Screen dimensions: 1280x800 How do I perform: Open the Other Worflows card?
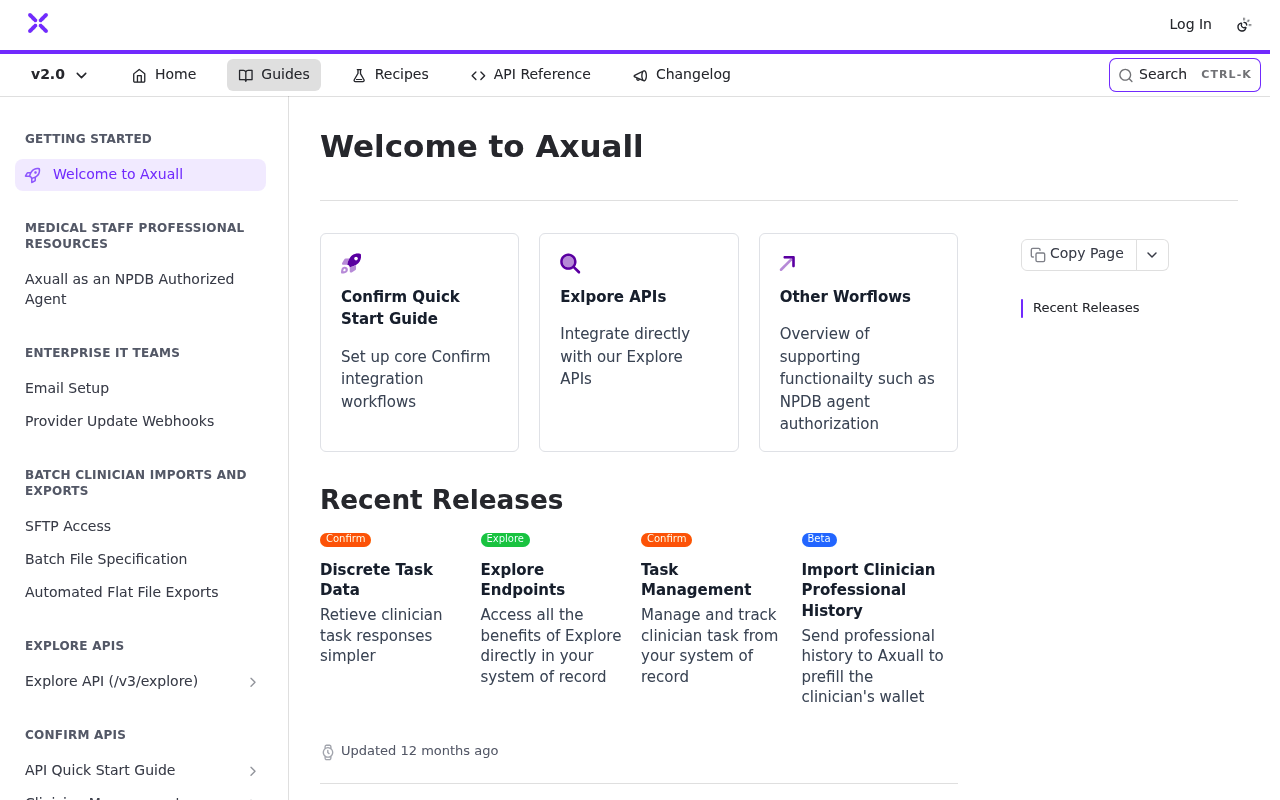[x=858, y=342]
